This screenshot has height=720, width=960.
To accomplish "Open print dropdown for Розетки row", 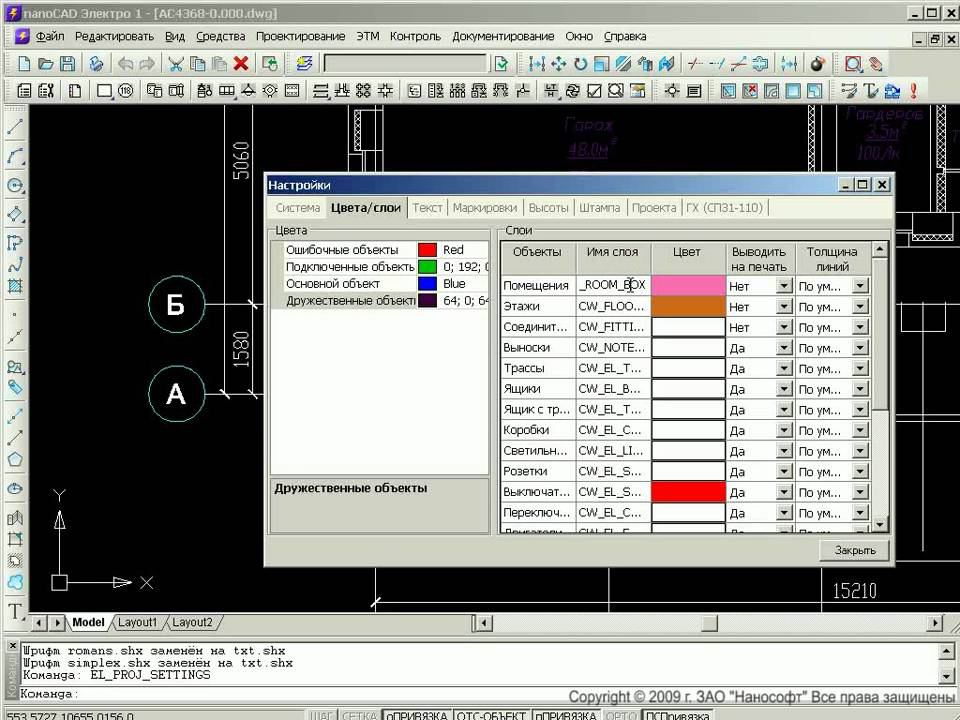I will click(784, 471).
